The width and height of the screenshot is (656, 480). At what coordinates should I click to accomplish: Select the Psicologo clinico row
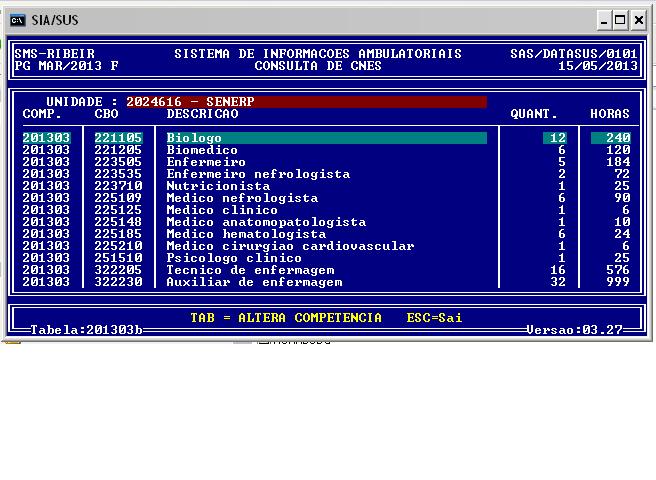pos(234,258)
